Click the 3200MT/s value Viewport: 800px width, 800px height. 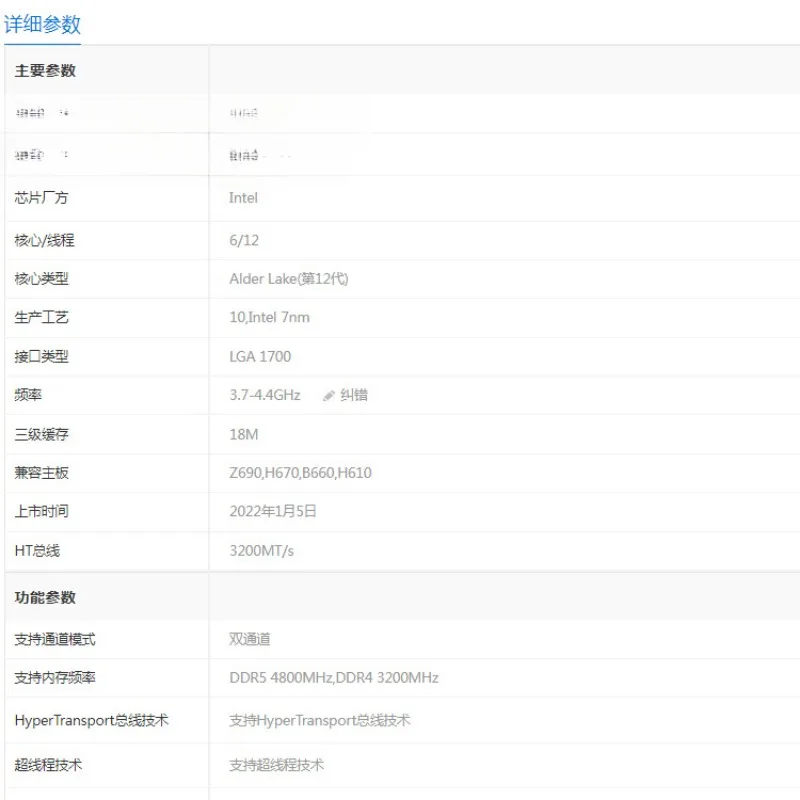[262, 551]
